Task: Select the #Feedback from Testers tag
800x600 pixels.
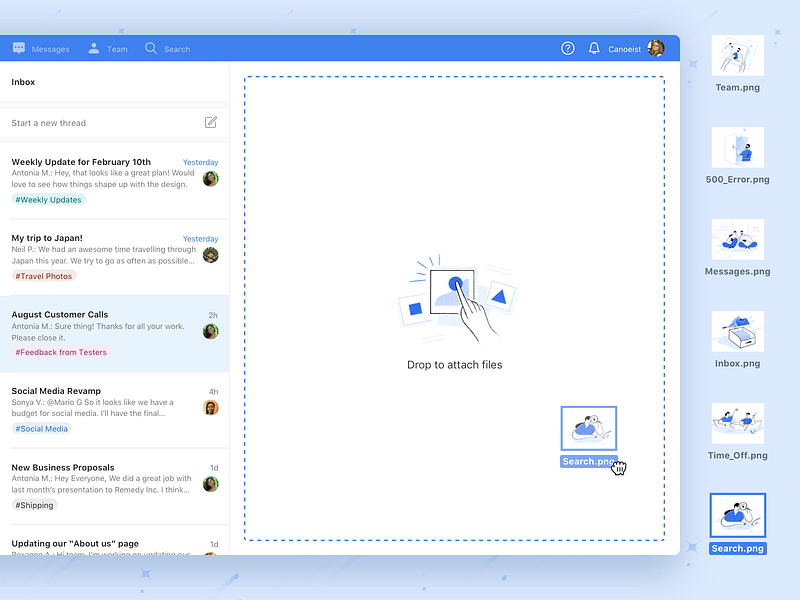Action: tap(59, 351)
